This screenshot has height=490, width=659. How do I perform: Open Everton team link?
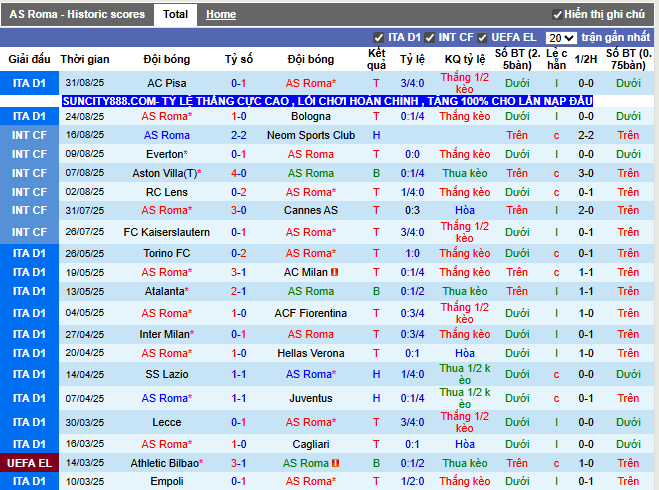click(166, 154)
